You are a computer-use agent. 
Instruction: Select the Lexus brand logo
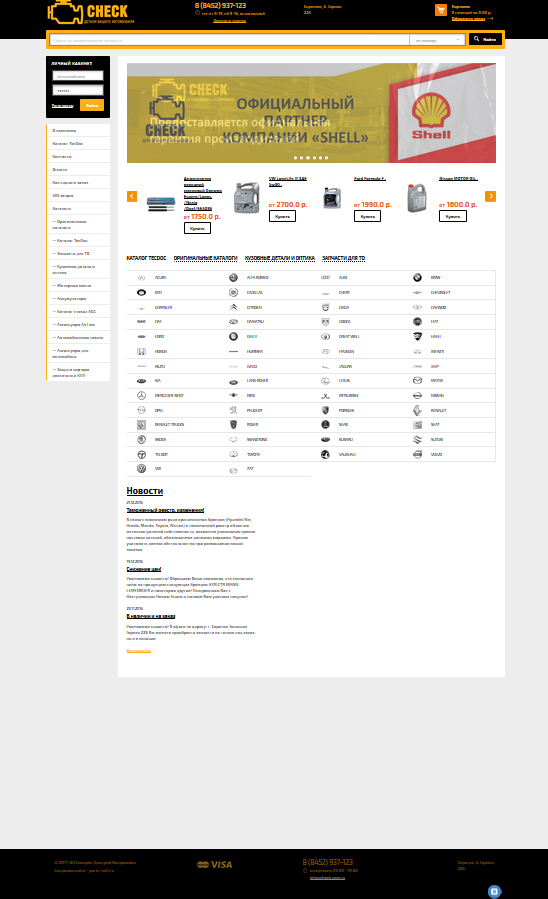tap(326, 381)
